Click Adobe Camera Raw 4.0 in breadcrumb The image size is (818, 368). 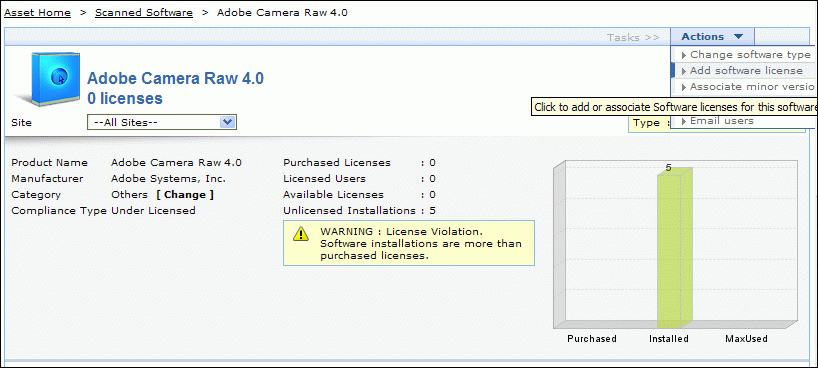click(x=282, y=13)
